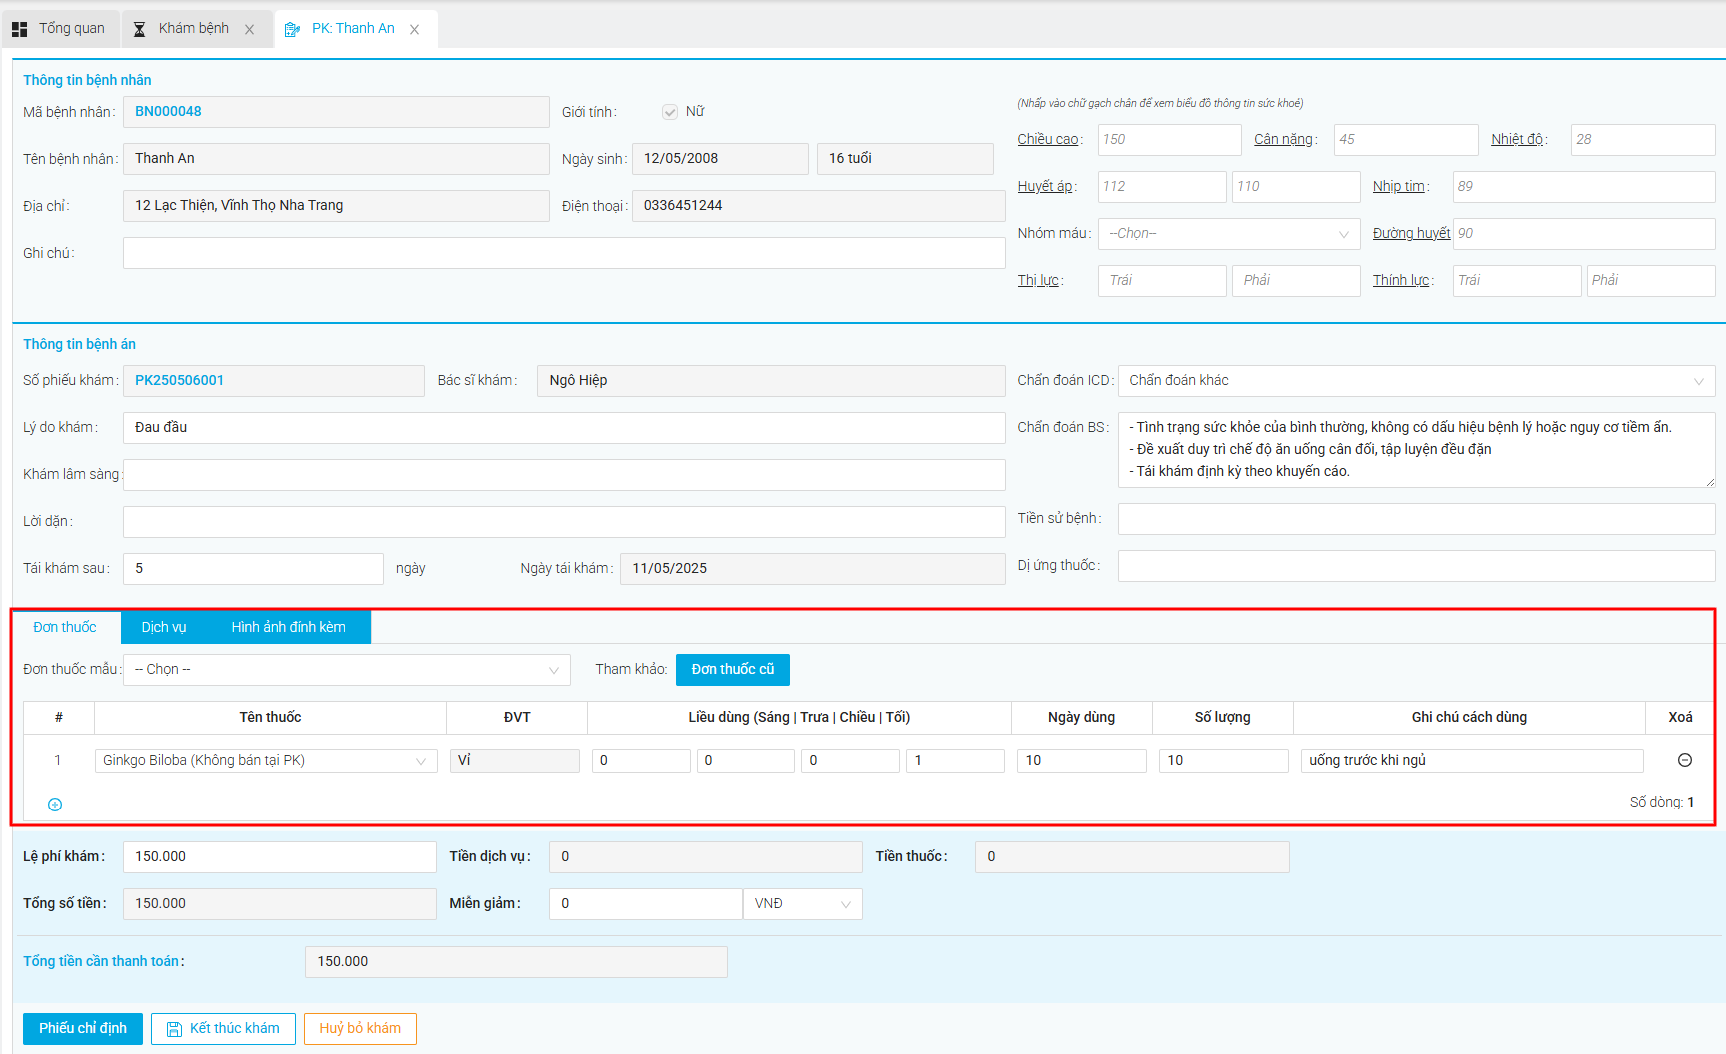Image resolution: width=1726 pixels, height=1054 pixels.
Task: Click the Nhiệt độ input field
Action: pyautogui.click(x=1643, y=139)
